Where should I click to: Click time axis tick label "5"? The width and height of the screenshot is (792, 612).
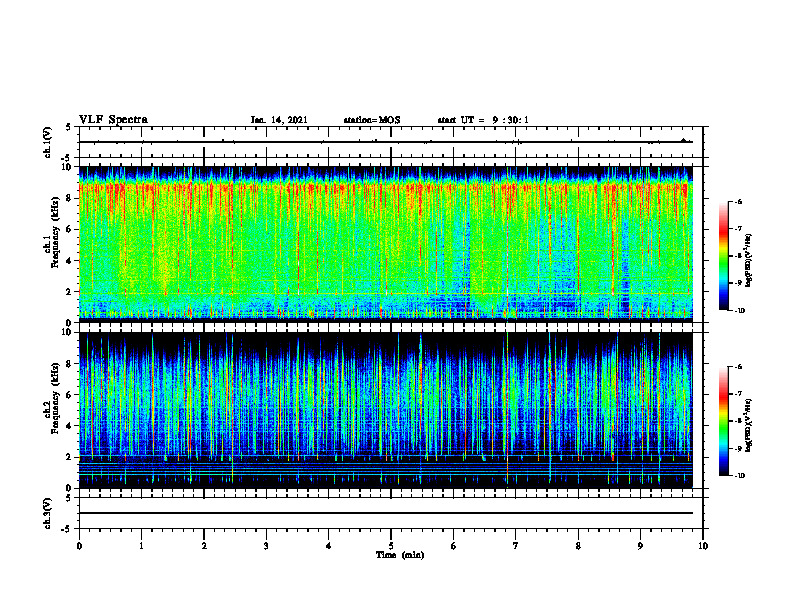coord(391,546)
